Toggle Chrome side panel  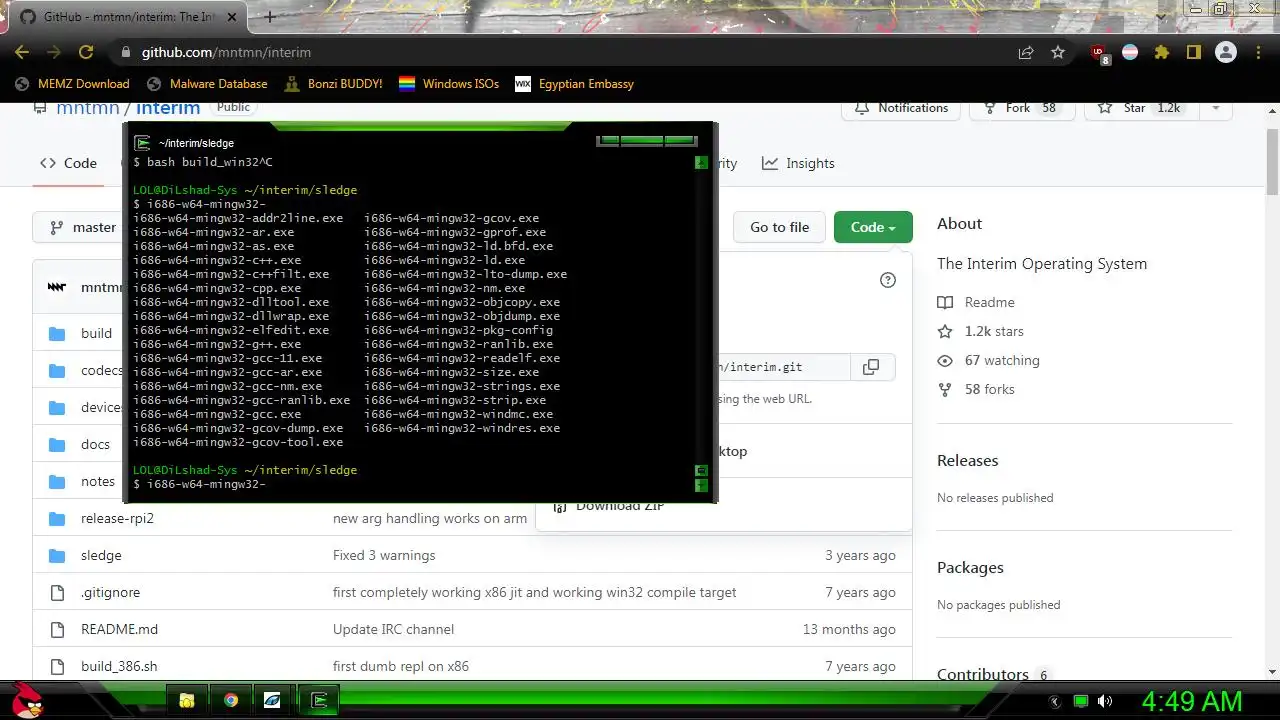coord(1194,52)
